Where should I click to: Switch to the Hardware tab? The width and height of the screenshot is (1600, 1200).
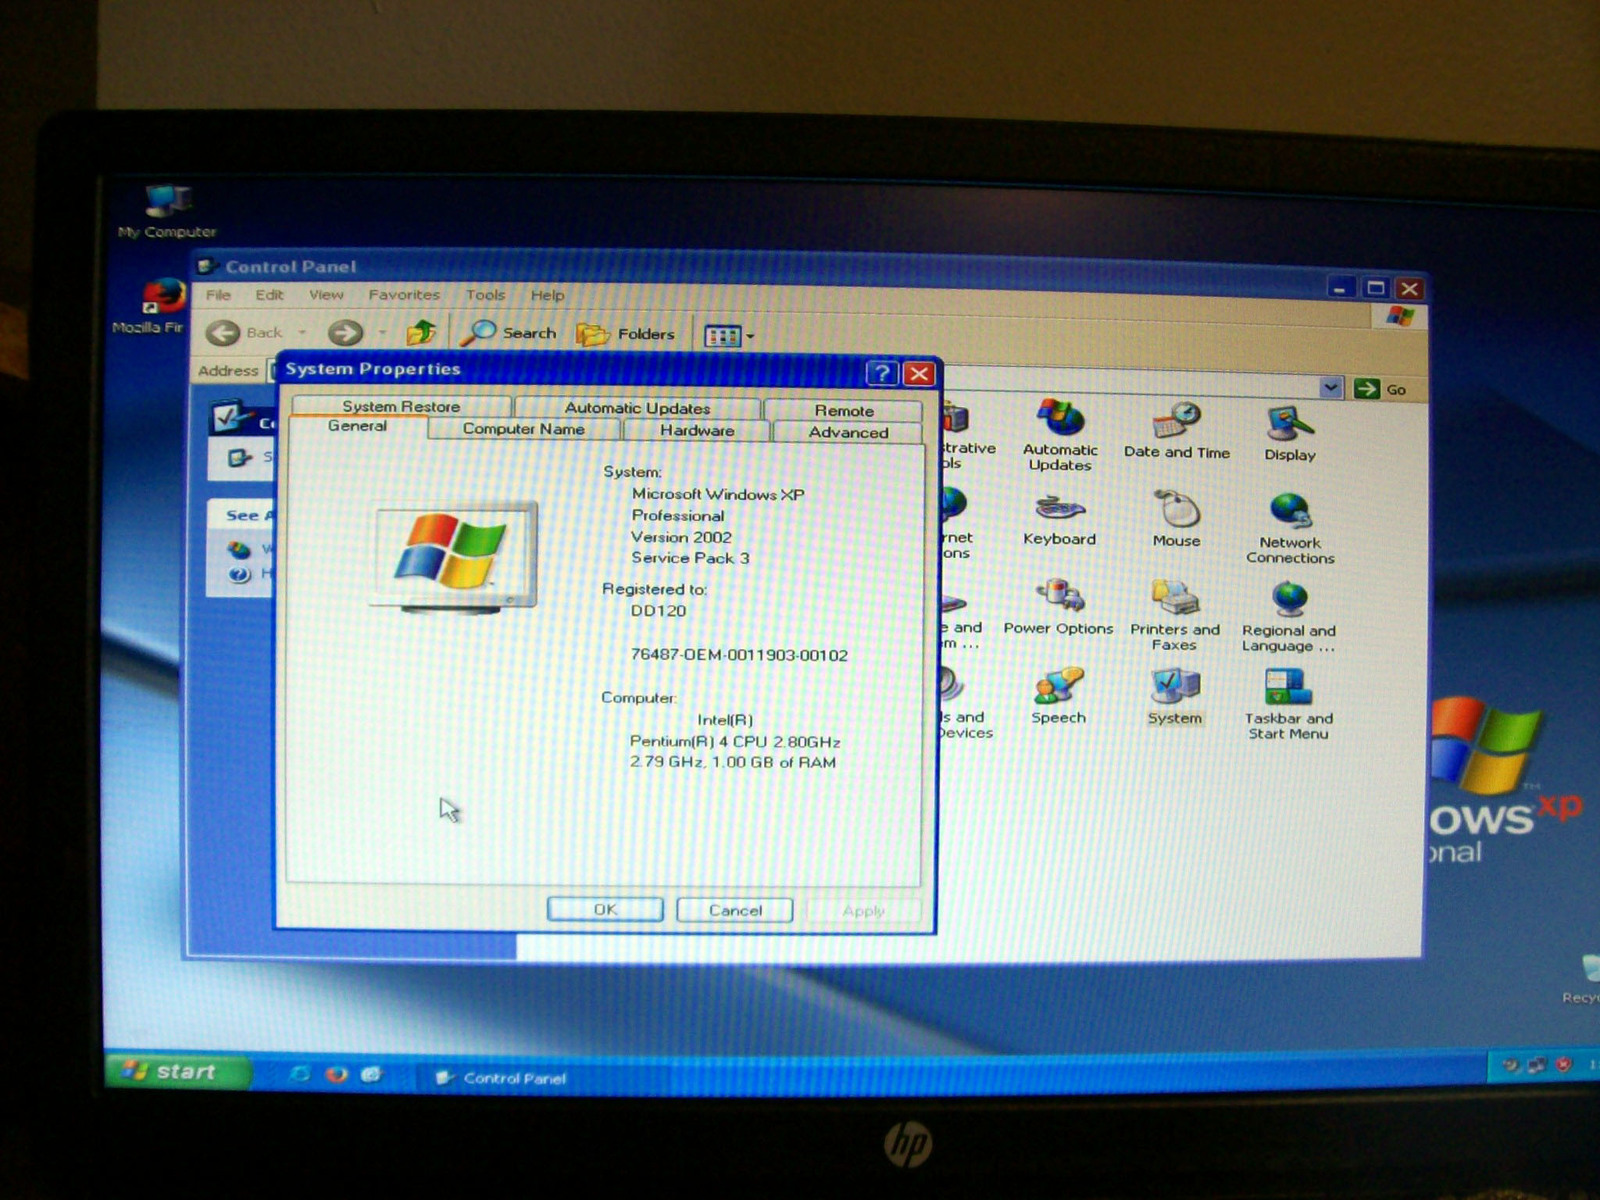coord(697,431)
